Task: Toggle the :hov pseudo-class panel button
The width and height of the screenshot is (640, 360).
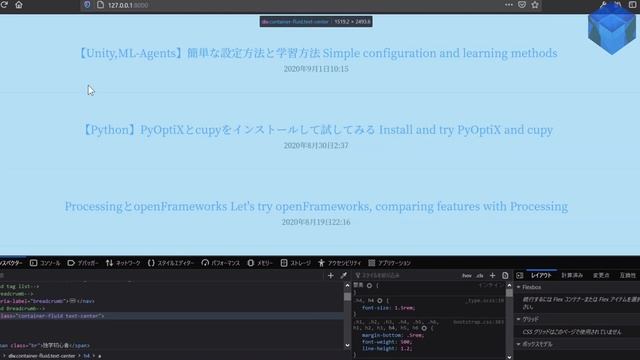Action: click(x=467, y=276)
